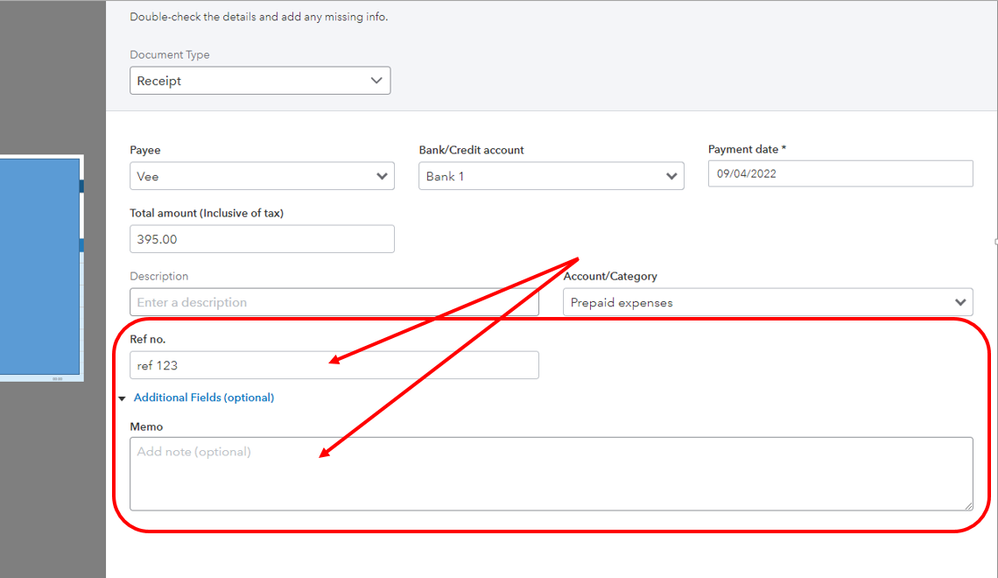Click the Ref no. label text
This screenshot has height=578, width=998.
(148, 340)
